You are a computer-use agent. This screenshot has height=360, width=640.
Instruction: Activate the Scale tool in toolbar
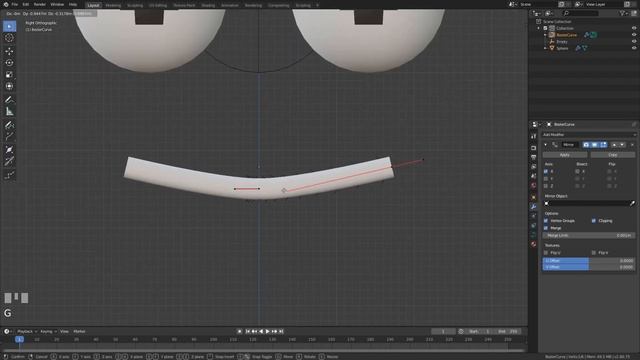[9, 75]
